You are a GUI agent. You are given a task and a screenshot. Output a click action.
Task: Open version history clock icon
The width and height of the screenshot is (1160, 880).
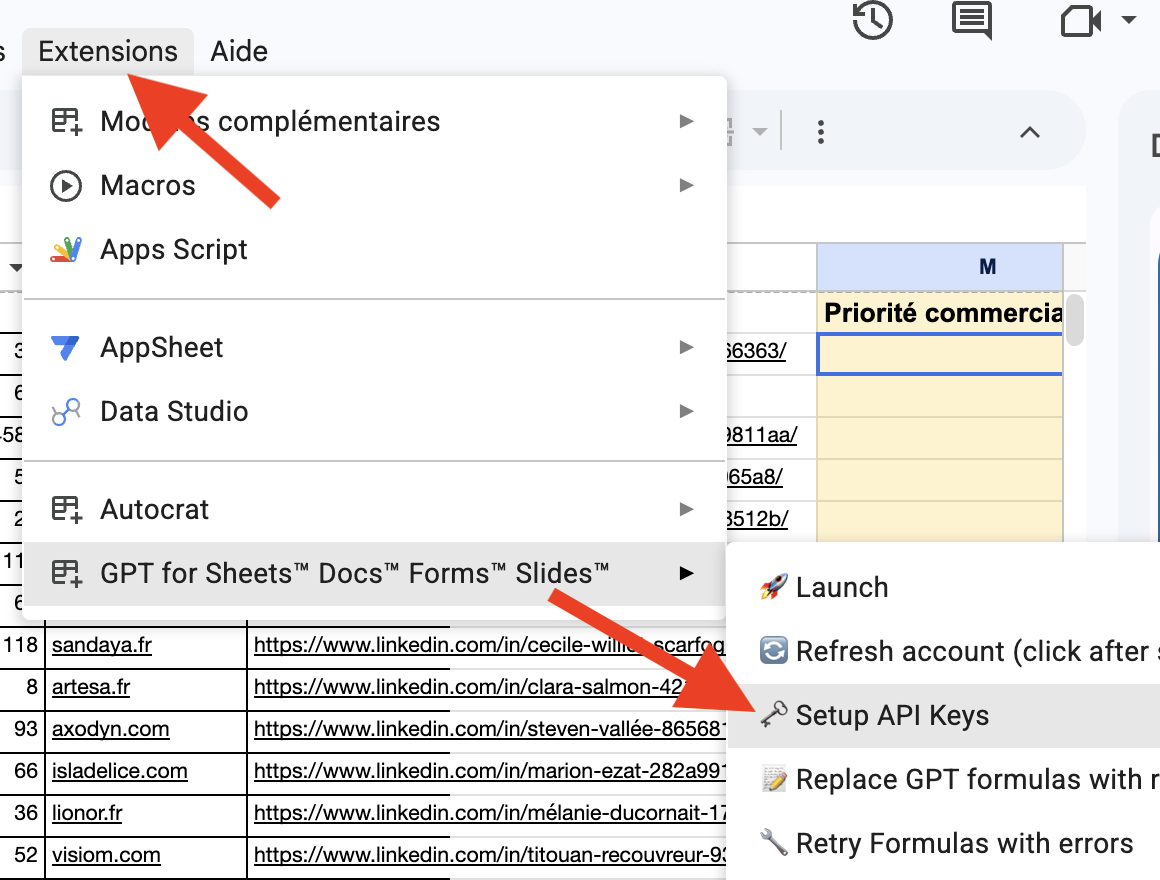[x=873, y=20]
